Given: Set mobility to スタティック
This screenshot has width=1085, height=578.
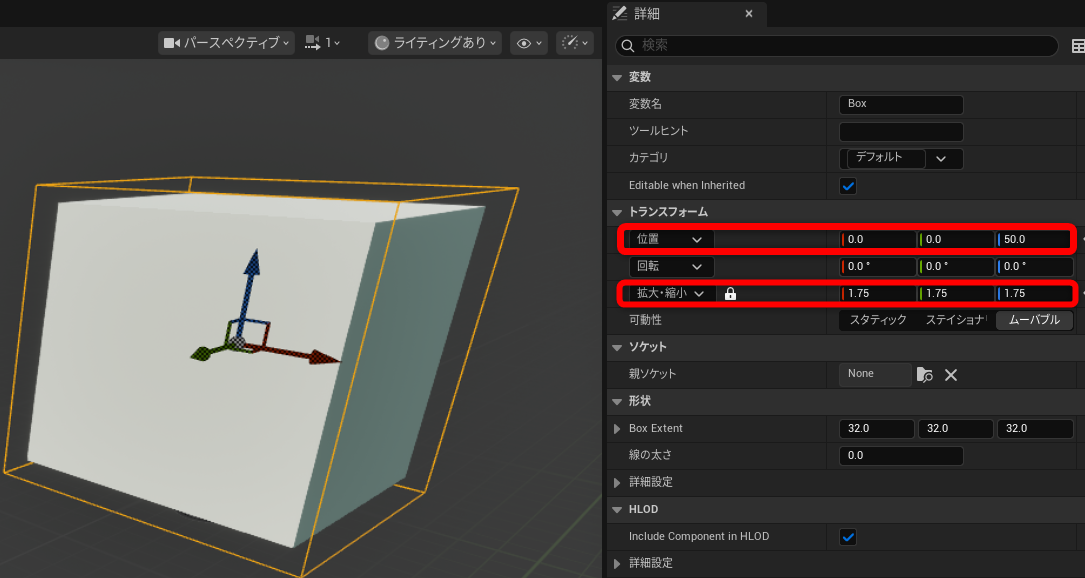Looking at the screenshot, I should coord(877,320).
